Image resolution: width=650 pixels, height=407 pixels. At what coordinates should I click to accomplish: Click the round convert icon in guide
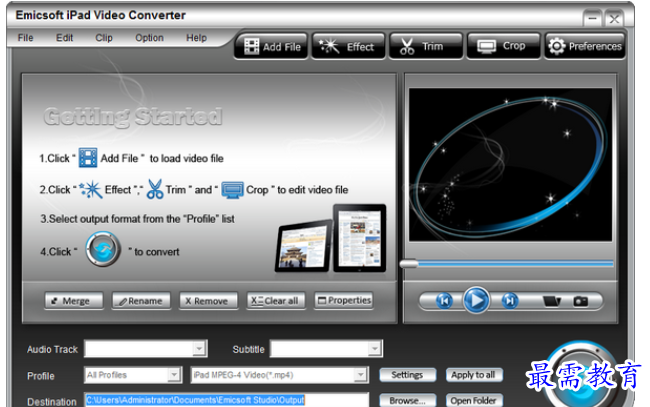(x=103, y=250)
